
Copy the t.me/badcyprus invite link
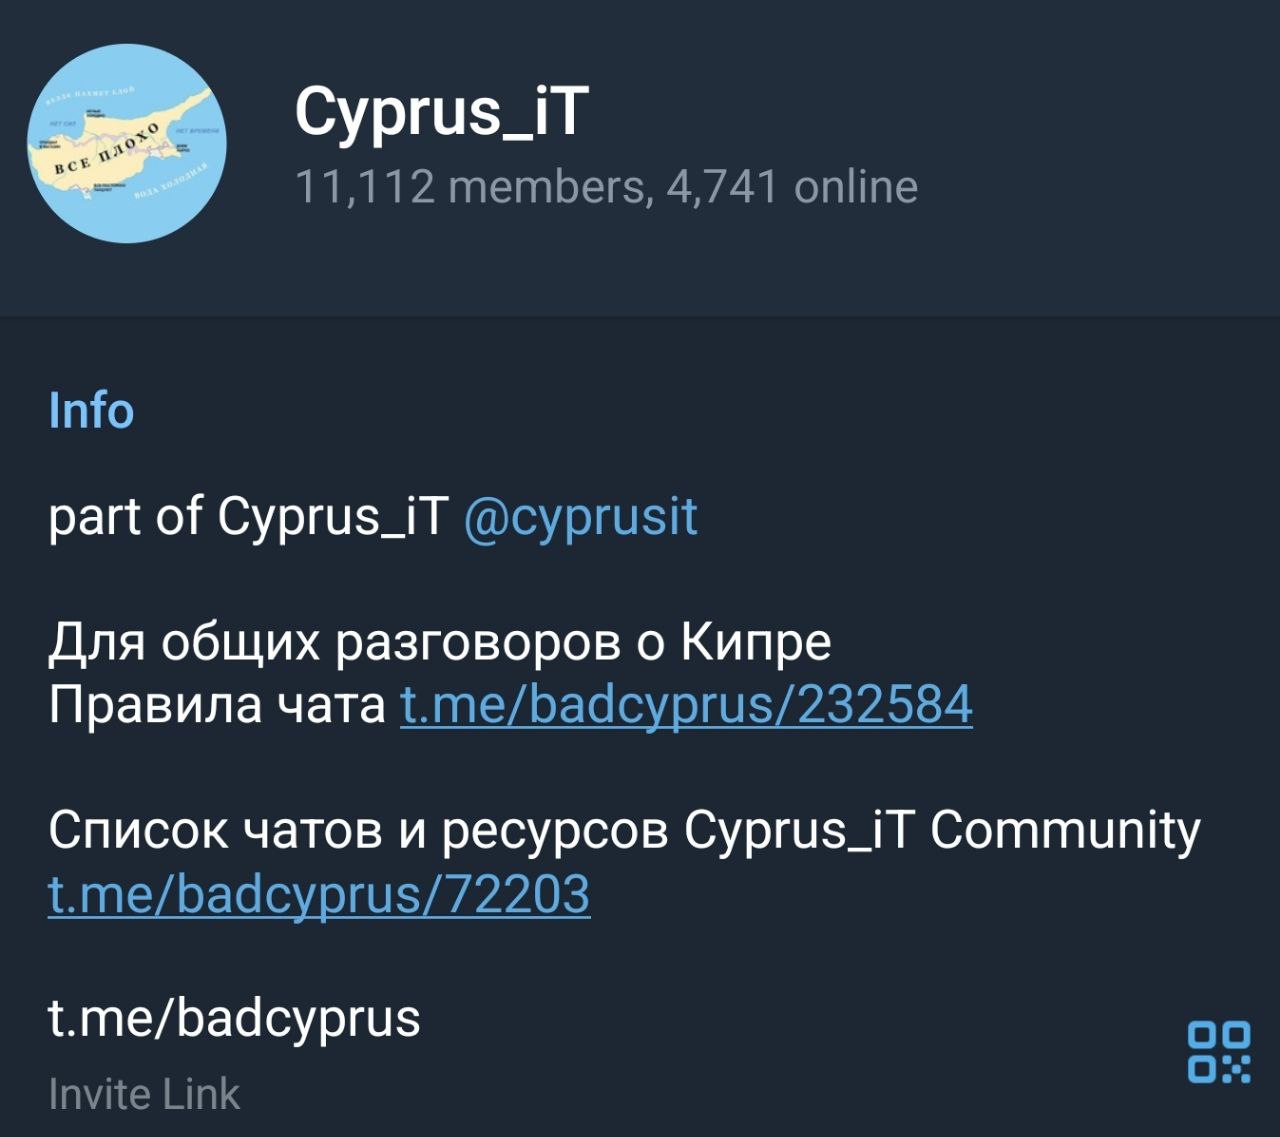pos(234,1018)
